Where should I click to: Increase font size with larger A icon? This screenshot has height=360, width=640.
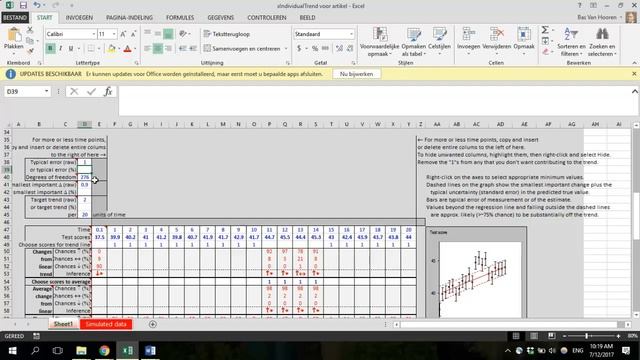click(x=123, y=34)
